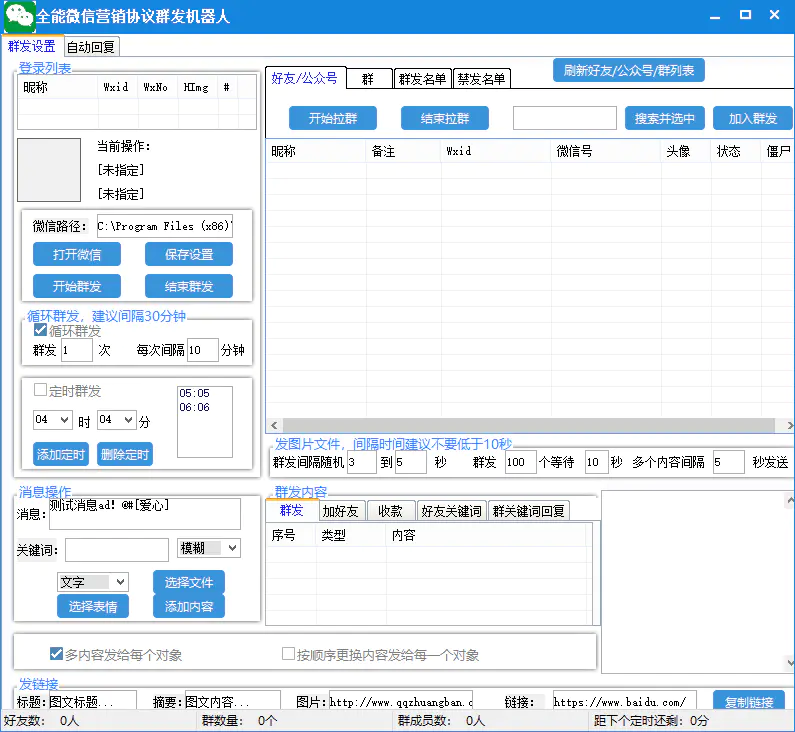The width and height of the screenshot is (795, 732).
Task: Check 按顺序更换内容发给每一个对象 option
Action: pyautogui.click(x=289, y=655)
